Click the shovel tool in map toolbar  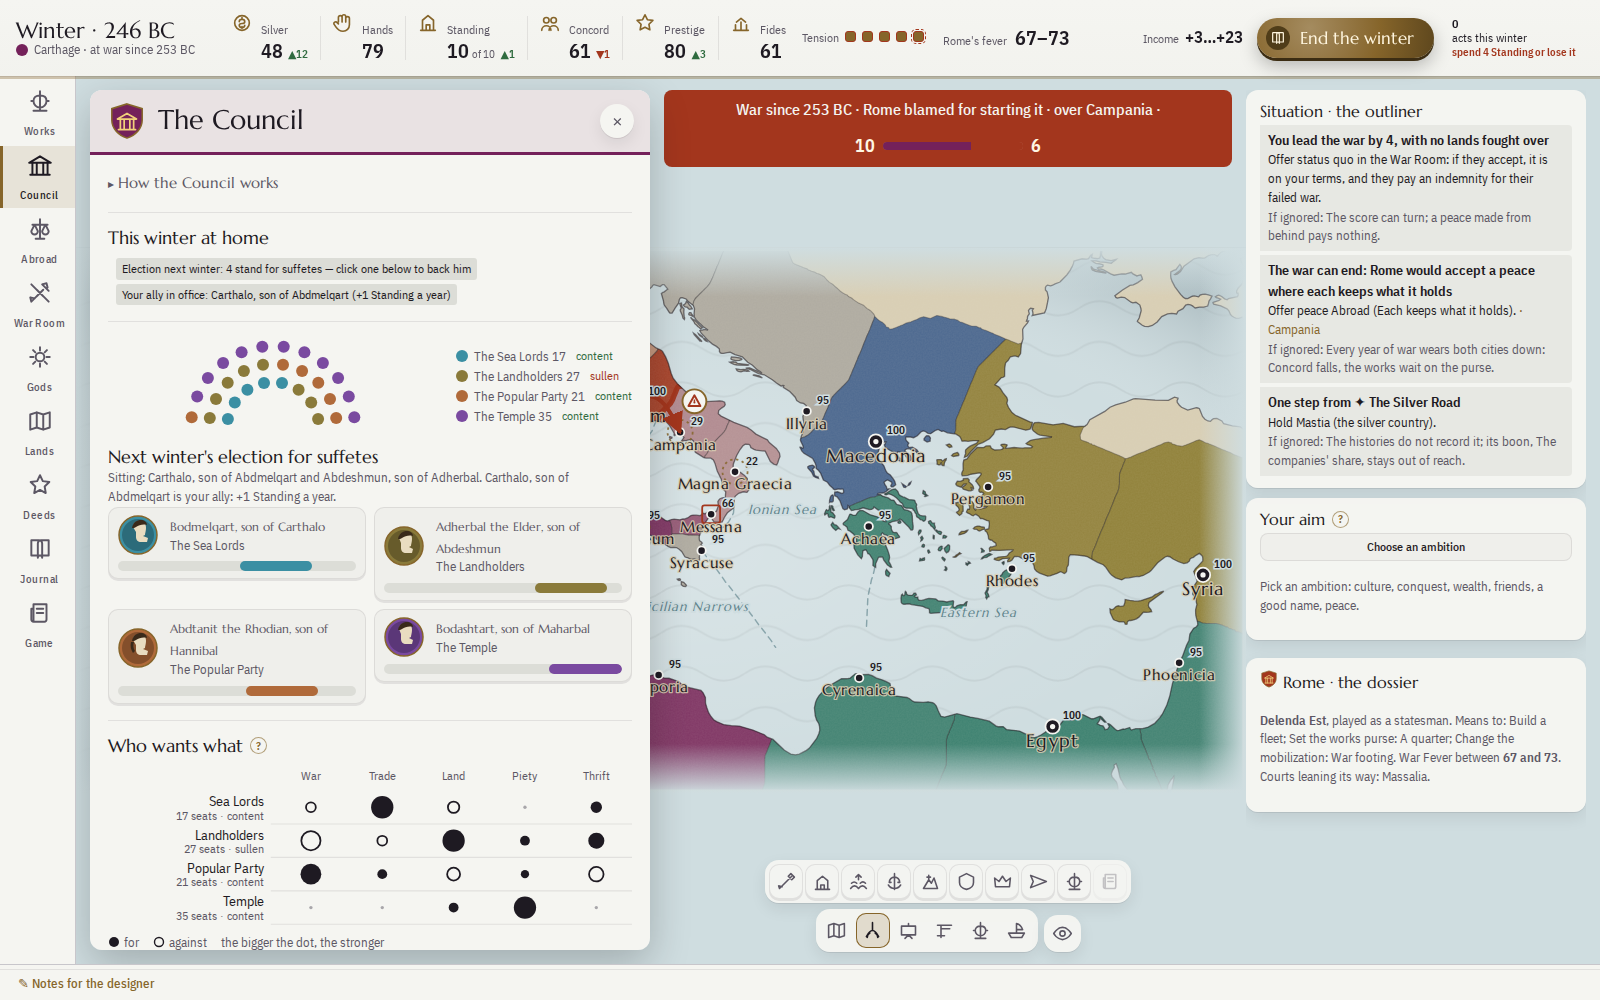(786, 882)
